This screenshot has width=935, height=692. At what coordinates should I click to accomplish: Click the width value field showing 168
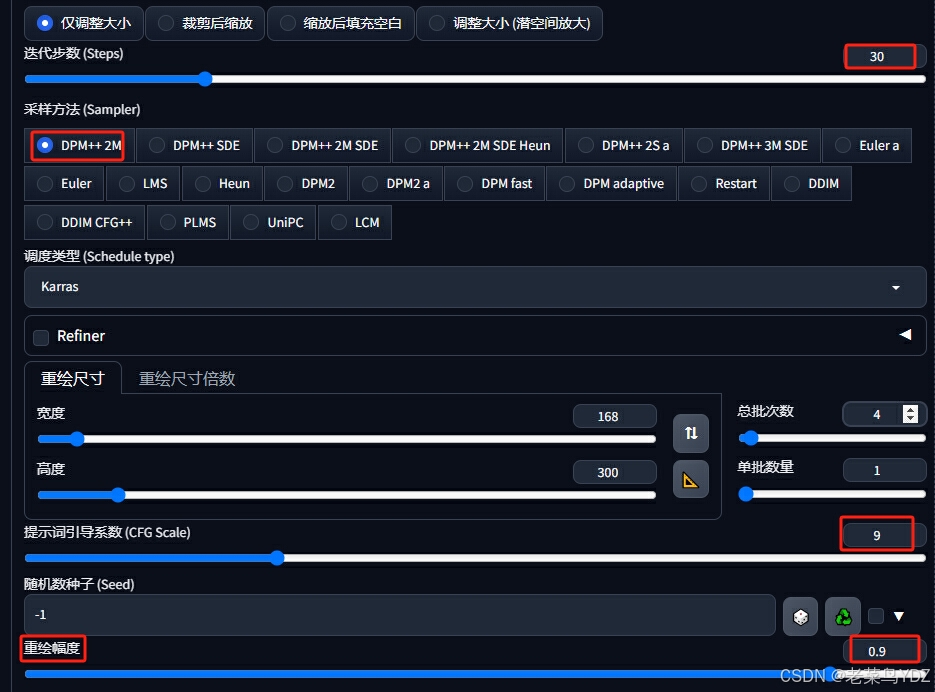615,416
